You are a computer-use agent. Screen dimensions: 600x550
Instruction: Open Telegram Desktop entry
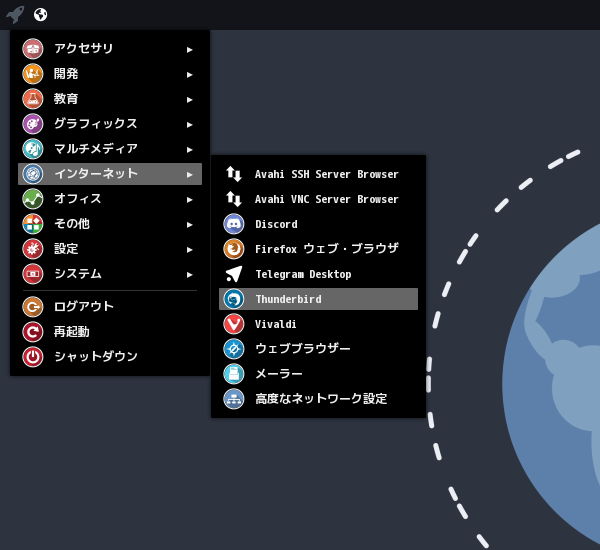(318, 274)
